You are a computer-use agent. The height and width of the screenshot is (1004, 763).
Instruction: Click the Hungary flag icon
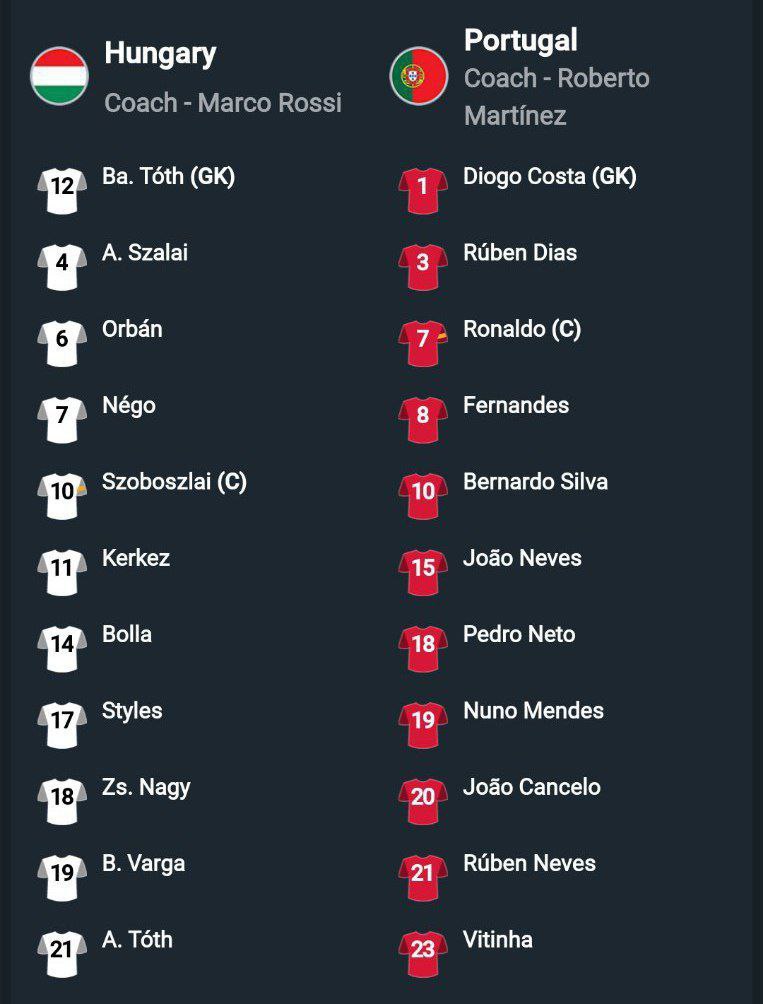point(60,76)
